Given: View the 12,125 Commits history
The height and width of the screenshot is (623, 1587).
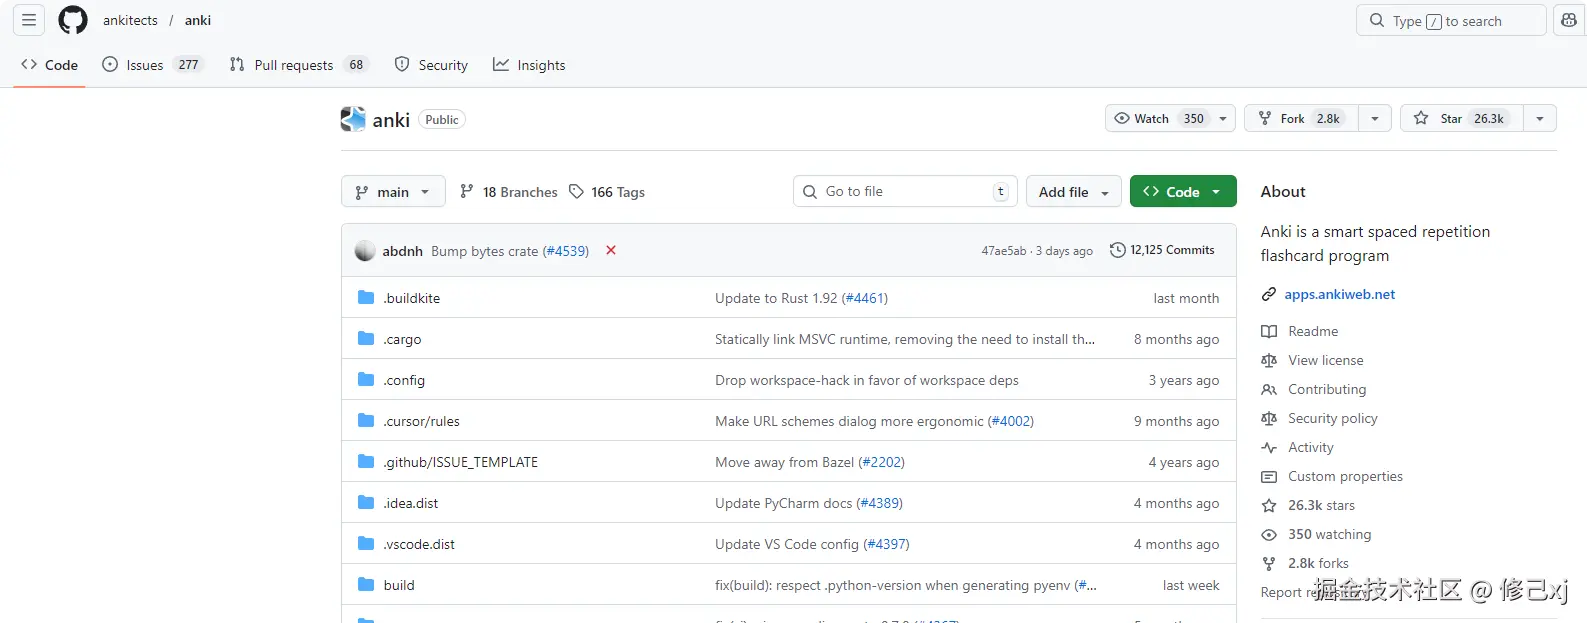Looking at the screenshot, I should (1162, 250).
